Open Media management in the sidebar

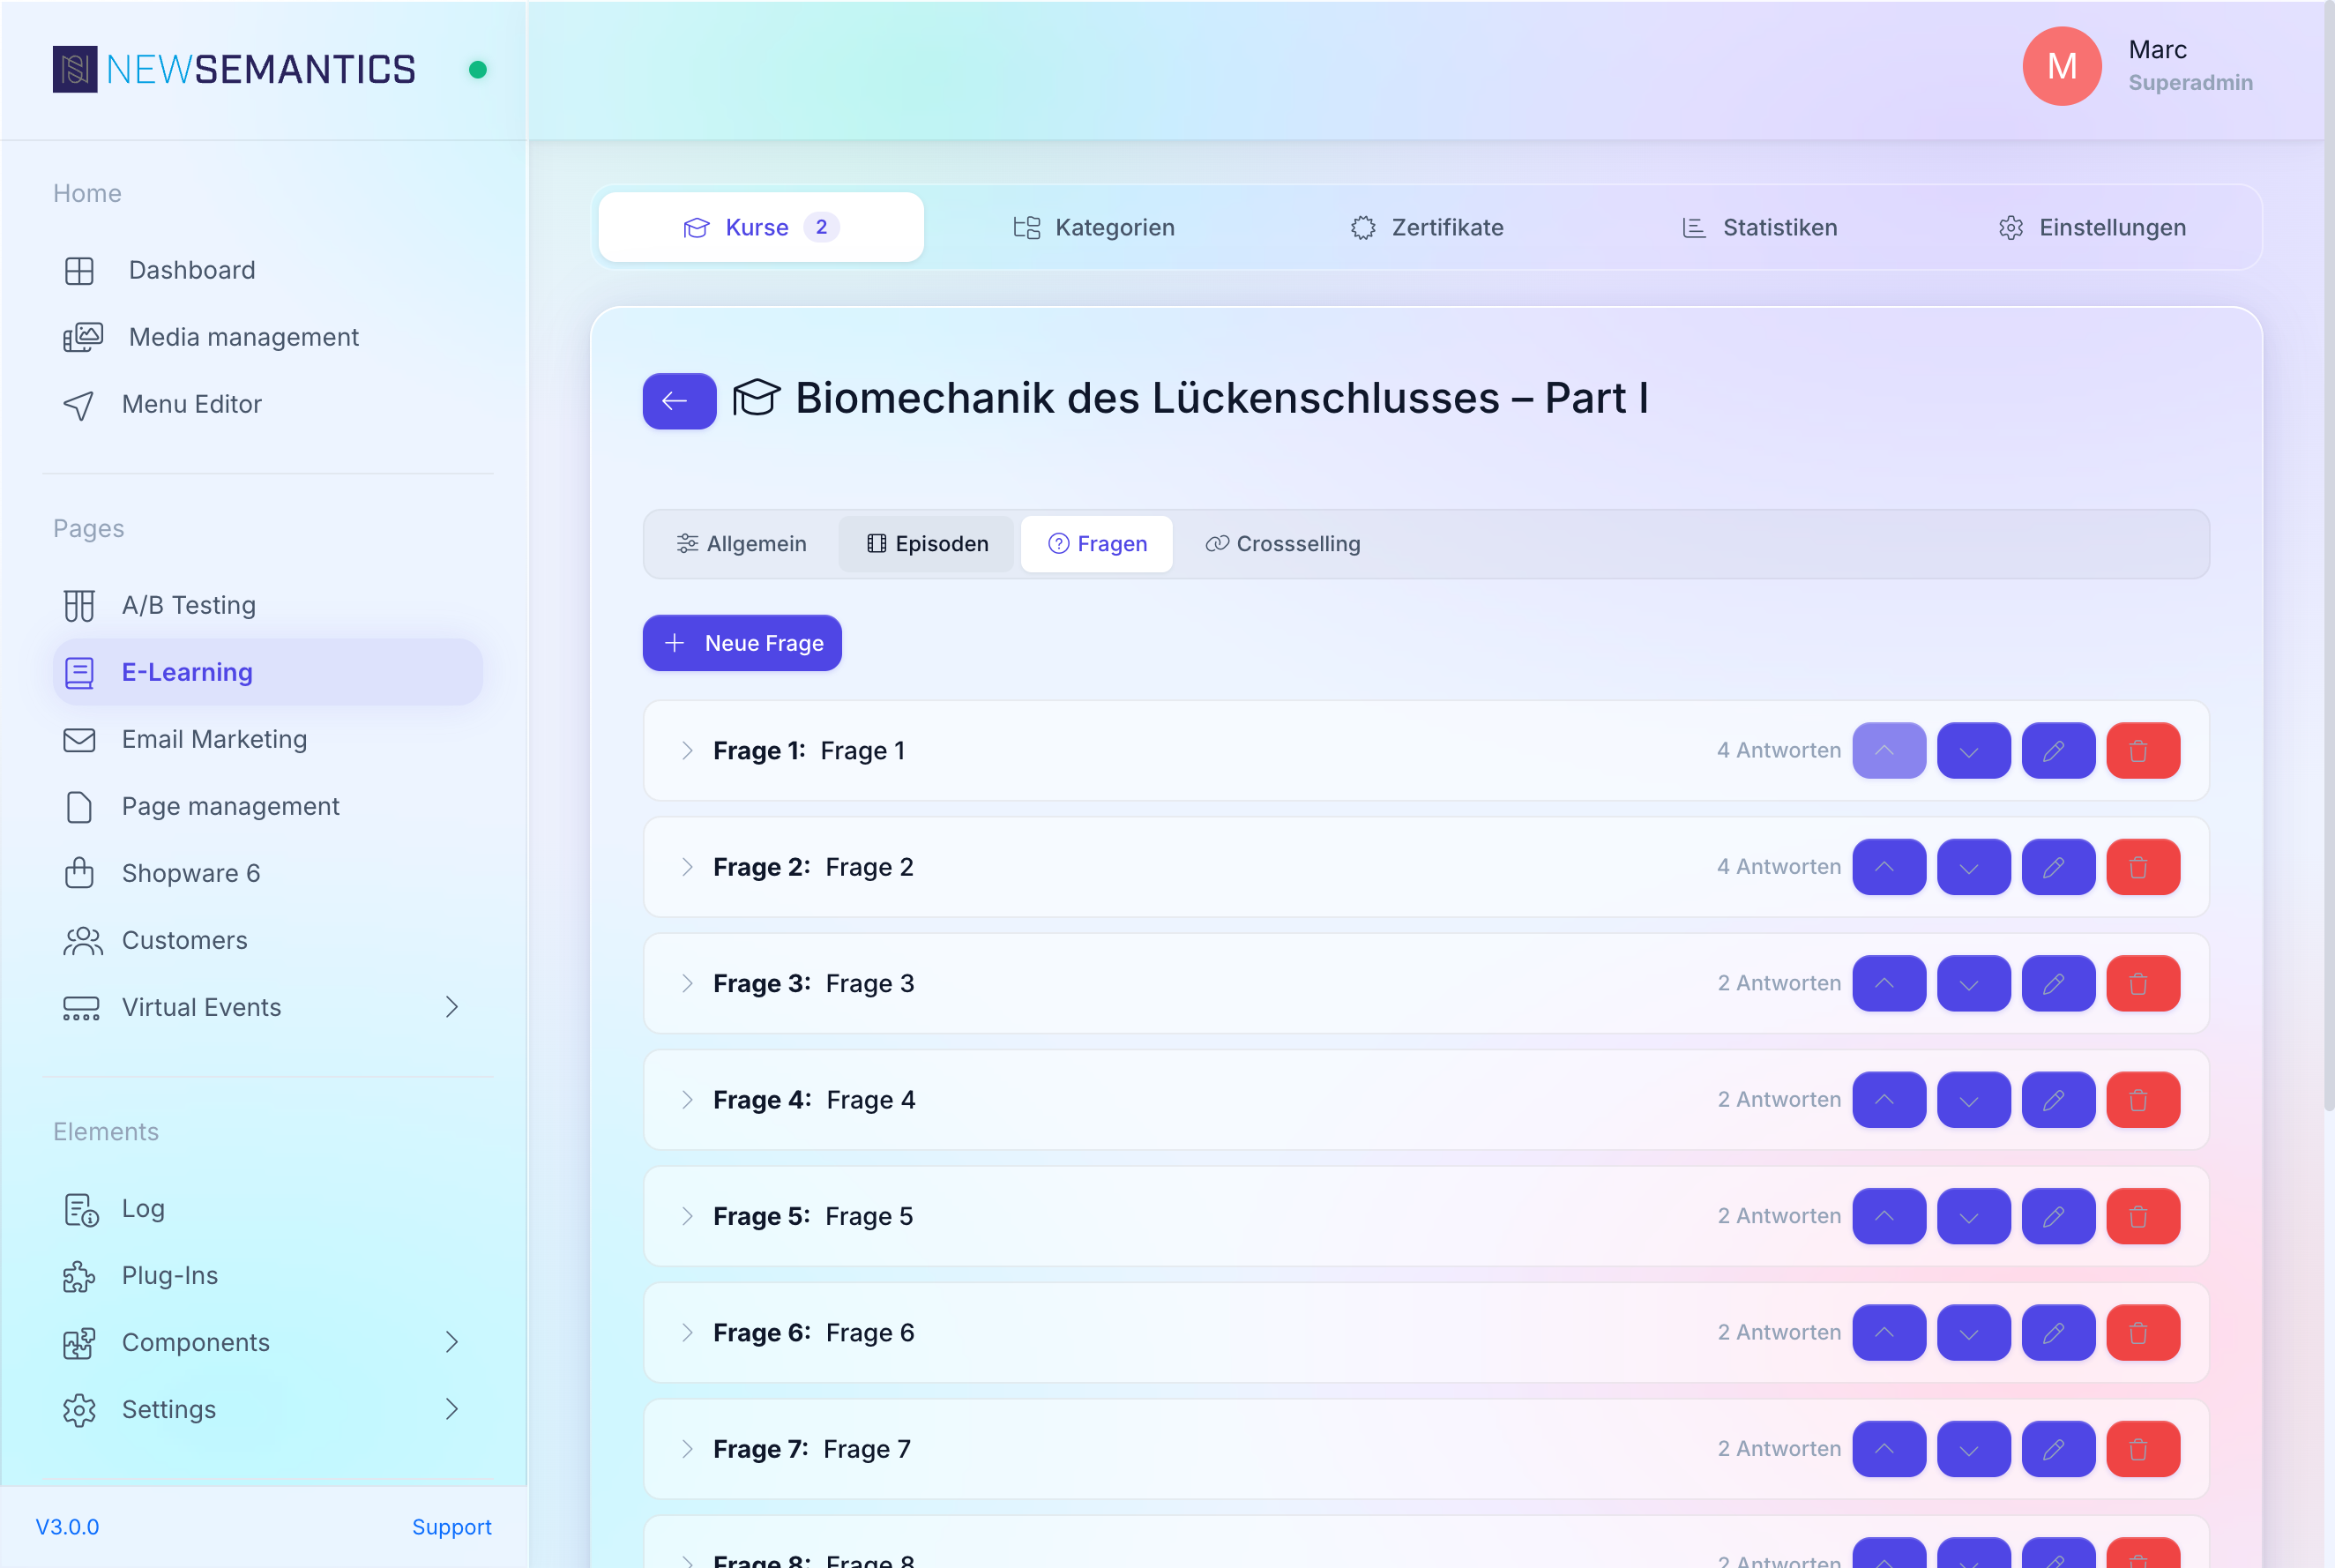pos(268,337)
